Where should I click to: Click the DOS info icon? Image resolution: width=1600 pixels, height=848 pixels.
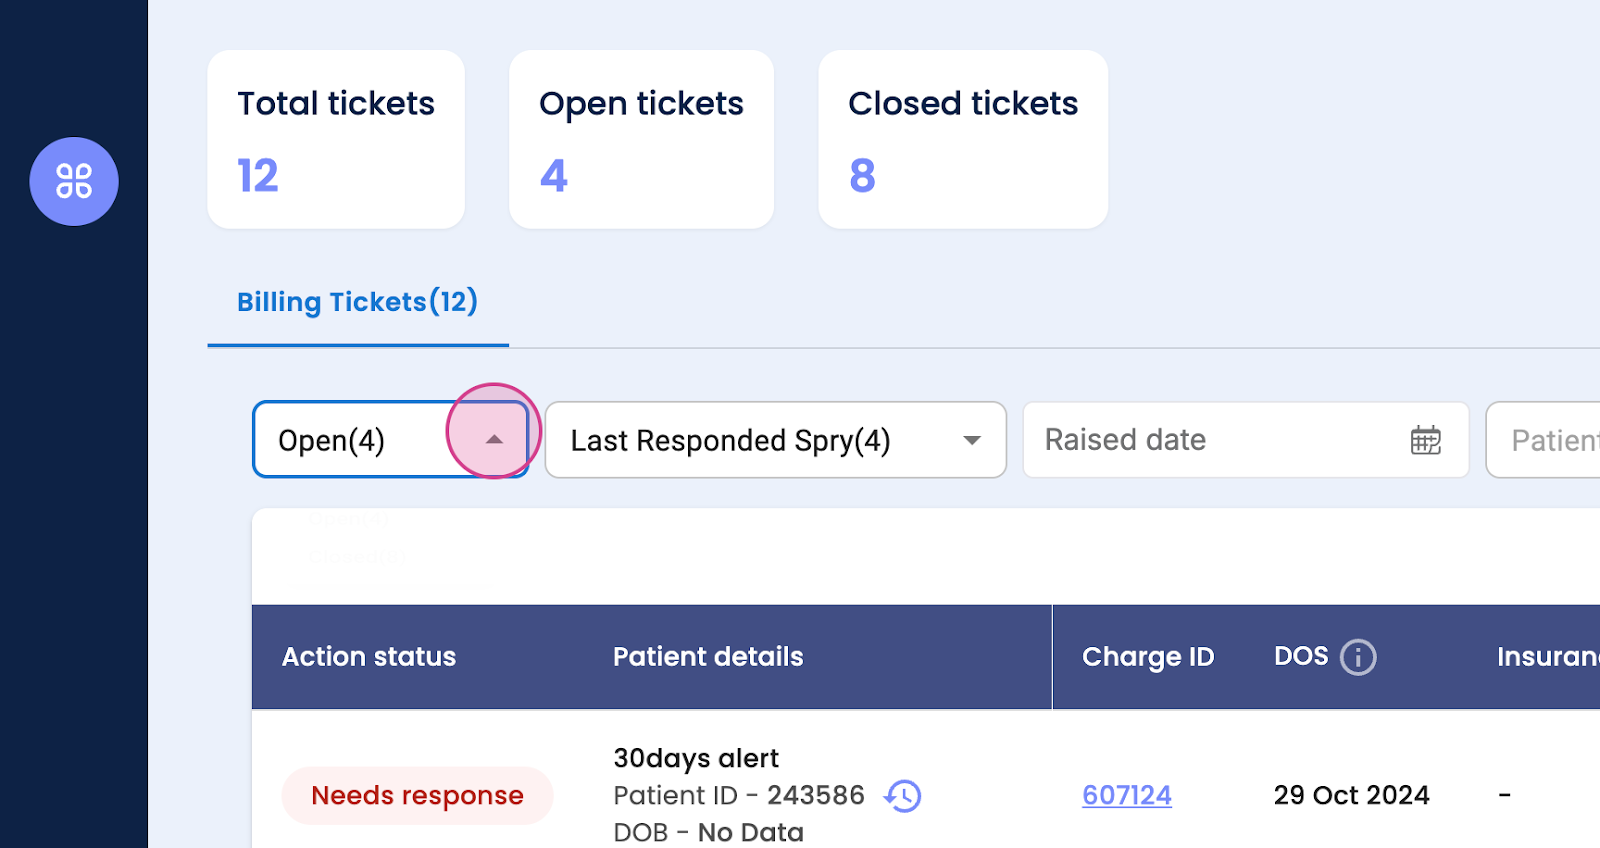(x=1357, y=657)
